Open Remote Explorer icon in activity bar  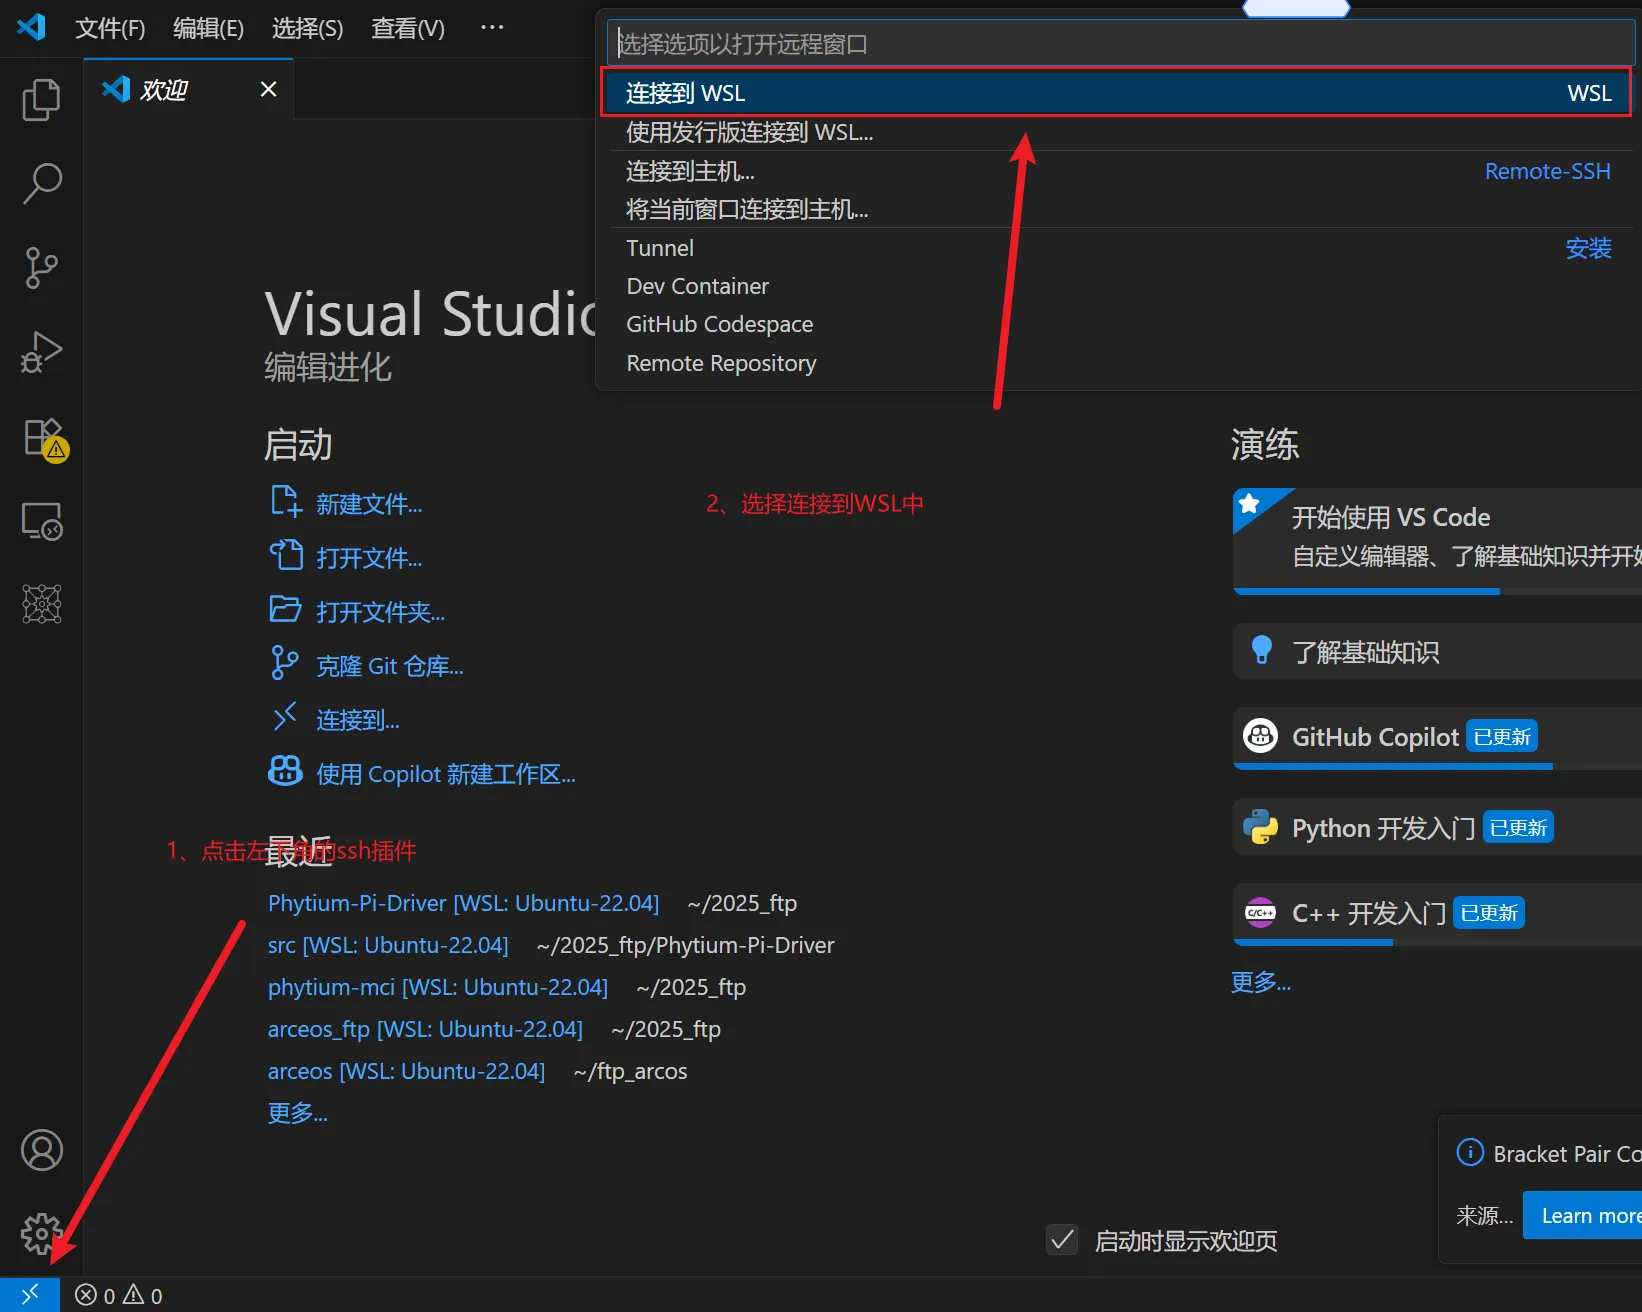click(41, 521)
